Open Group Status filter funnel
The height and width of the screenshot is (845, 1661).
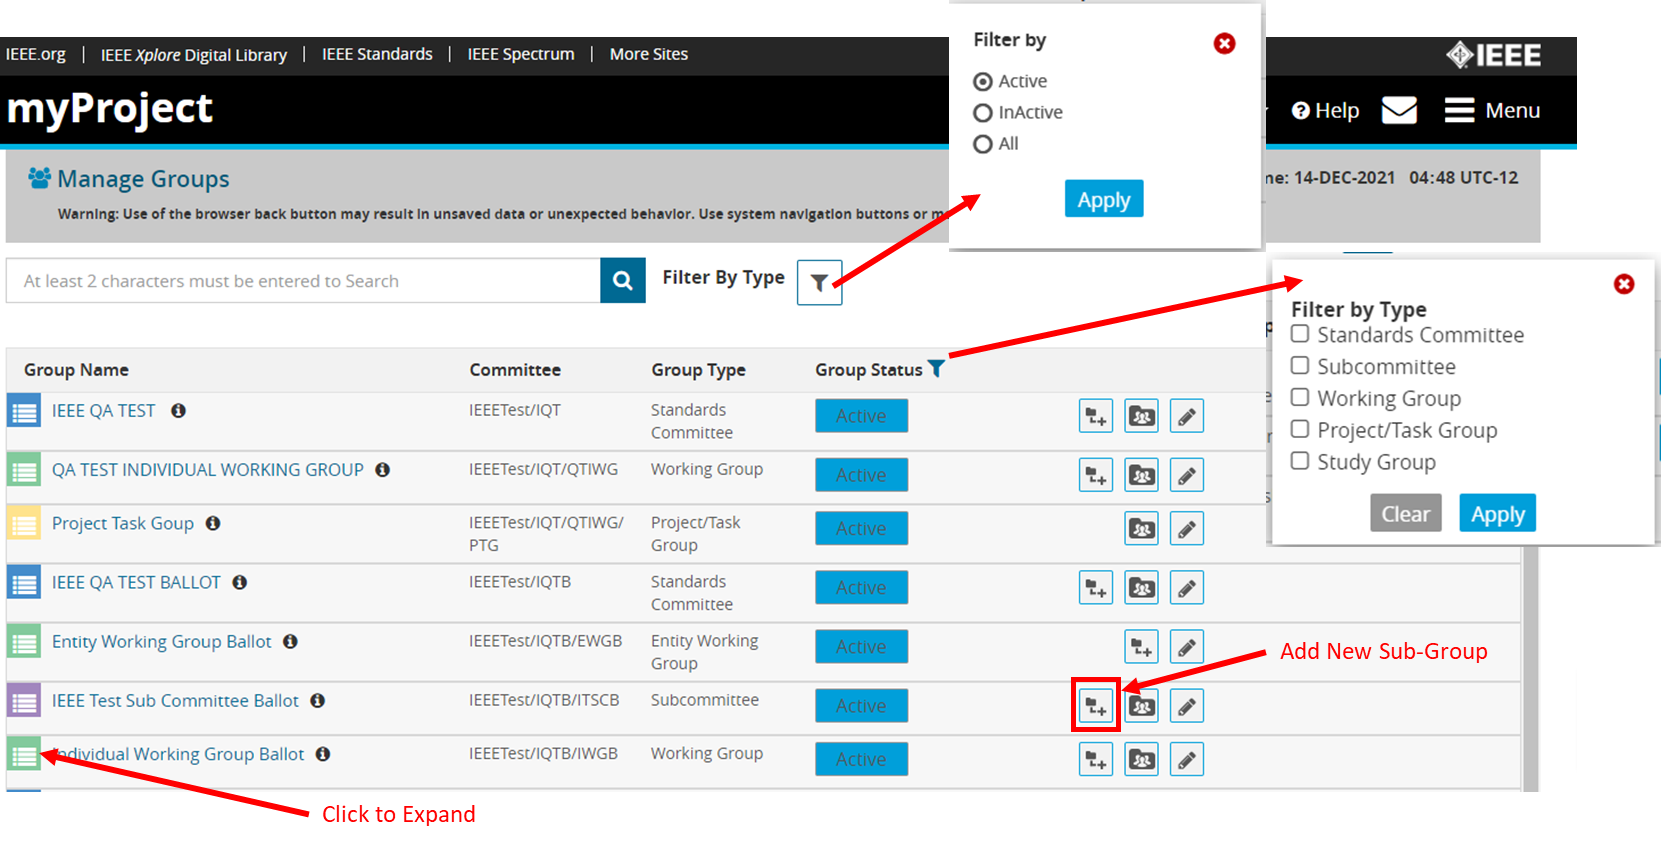pos(936,369)
